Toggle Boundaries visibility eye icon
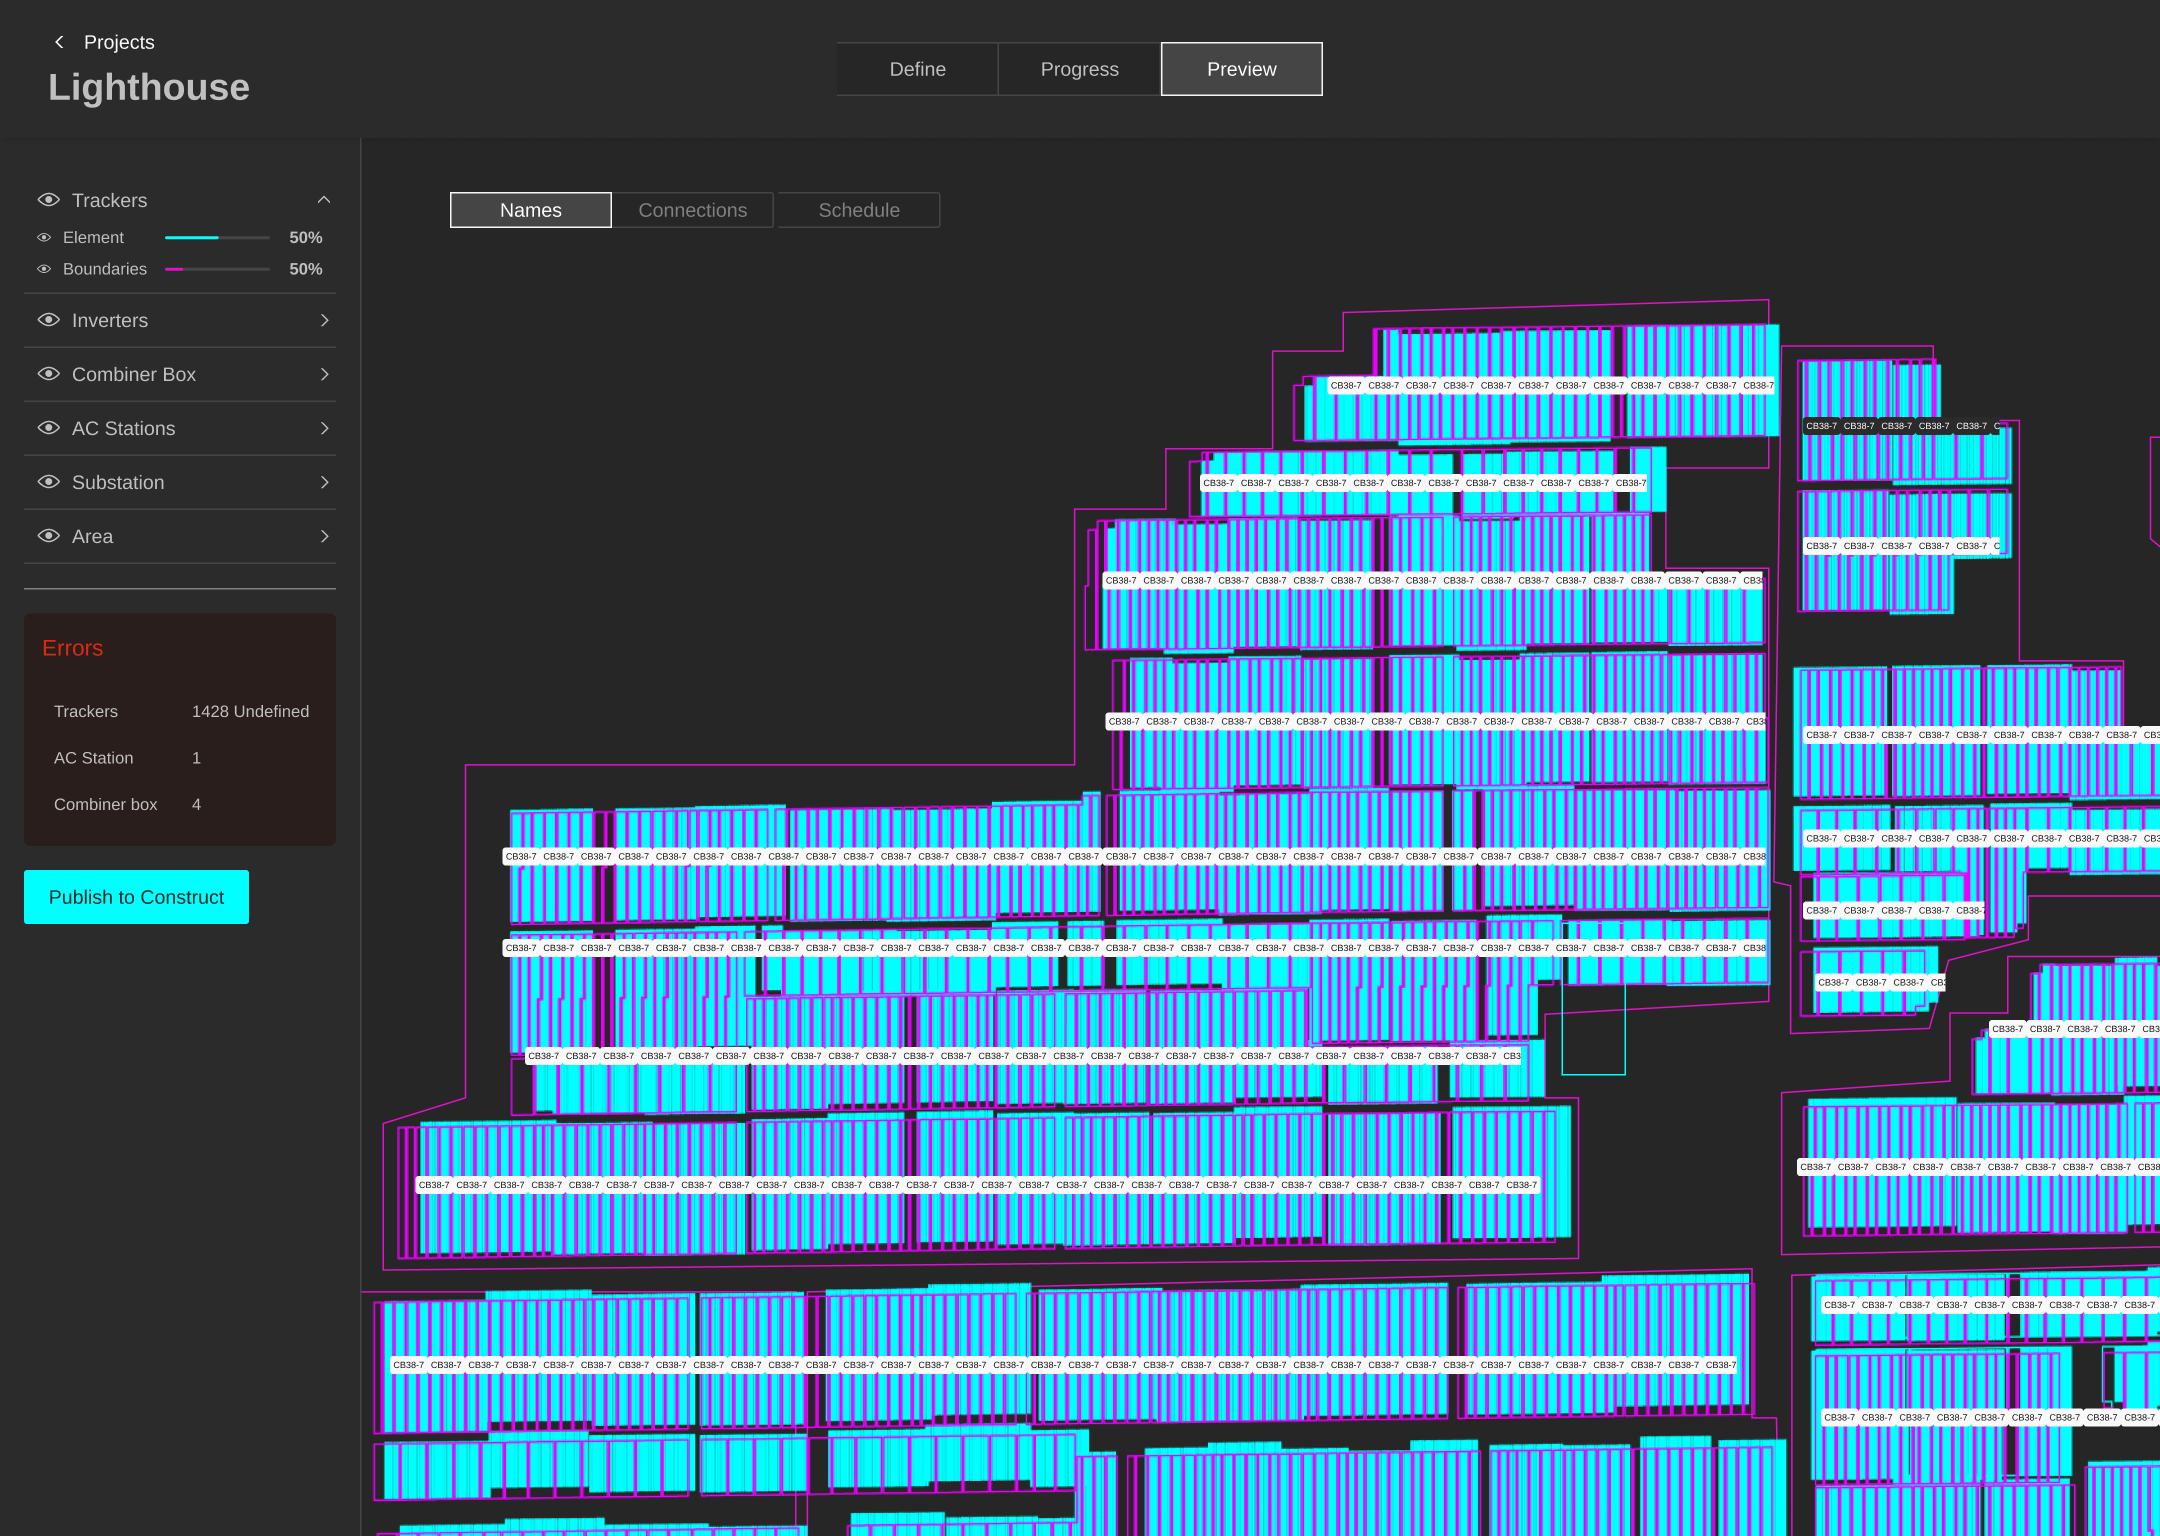This screenshot has height=1536, width=2160. coord(44,270)
